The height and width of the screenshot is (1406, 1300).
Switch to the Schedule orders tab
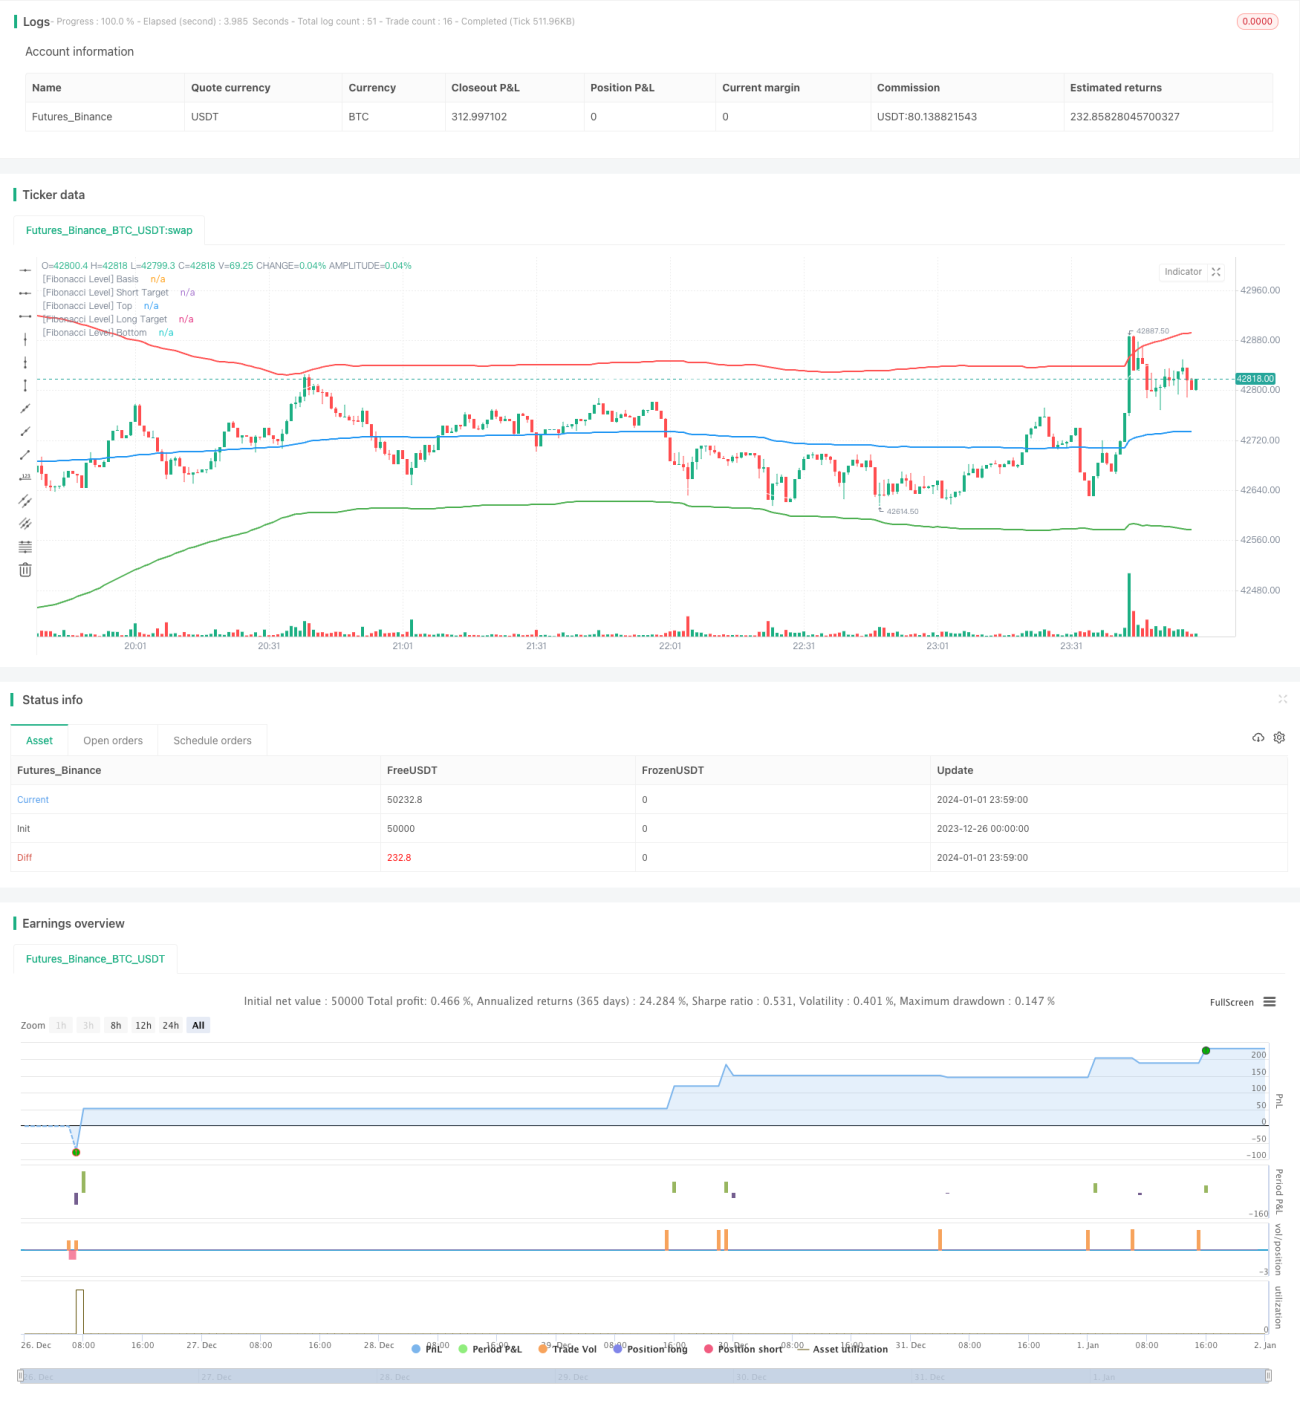[212, 741]
